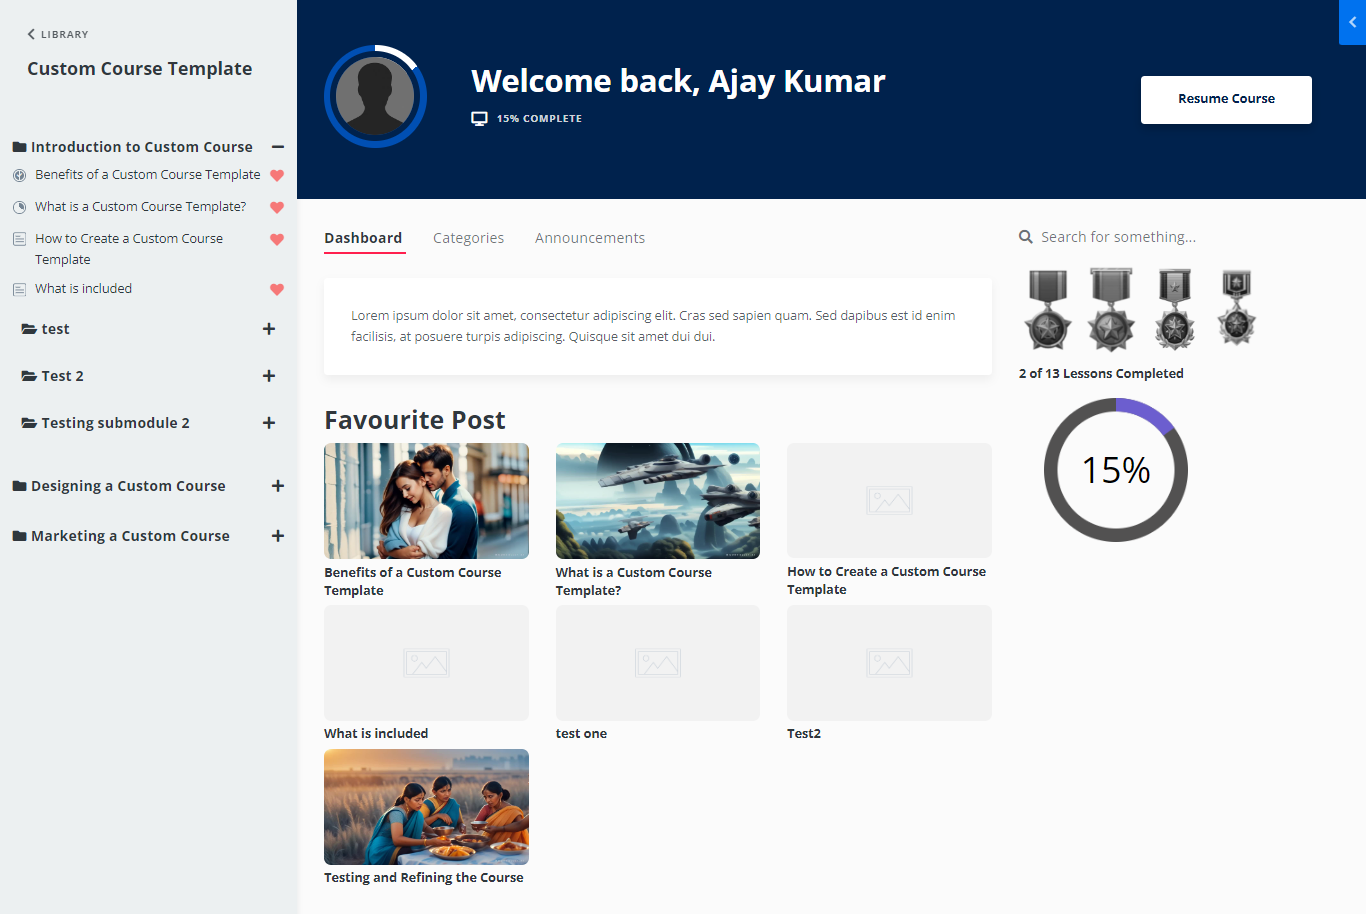Click the first medal badge icon
Screen dimensions: 1366x914
pyautogui.click(x=1047, y=308)
